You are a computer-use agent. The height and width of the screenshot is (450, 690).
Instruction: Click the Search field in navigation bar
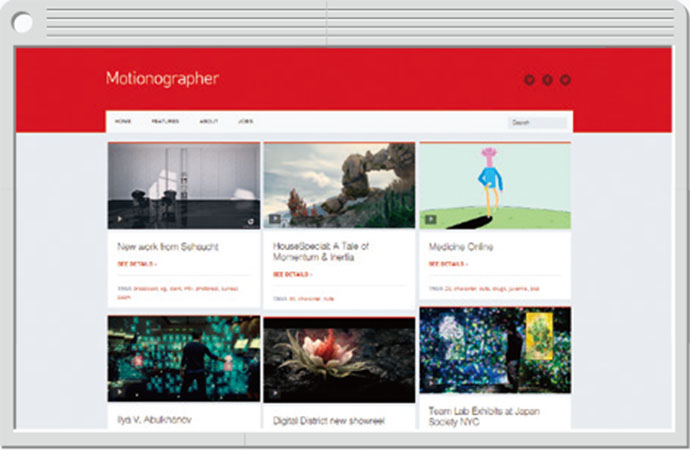[x=537, y=122]
